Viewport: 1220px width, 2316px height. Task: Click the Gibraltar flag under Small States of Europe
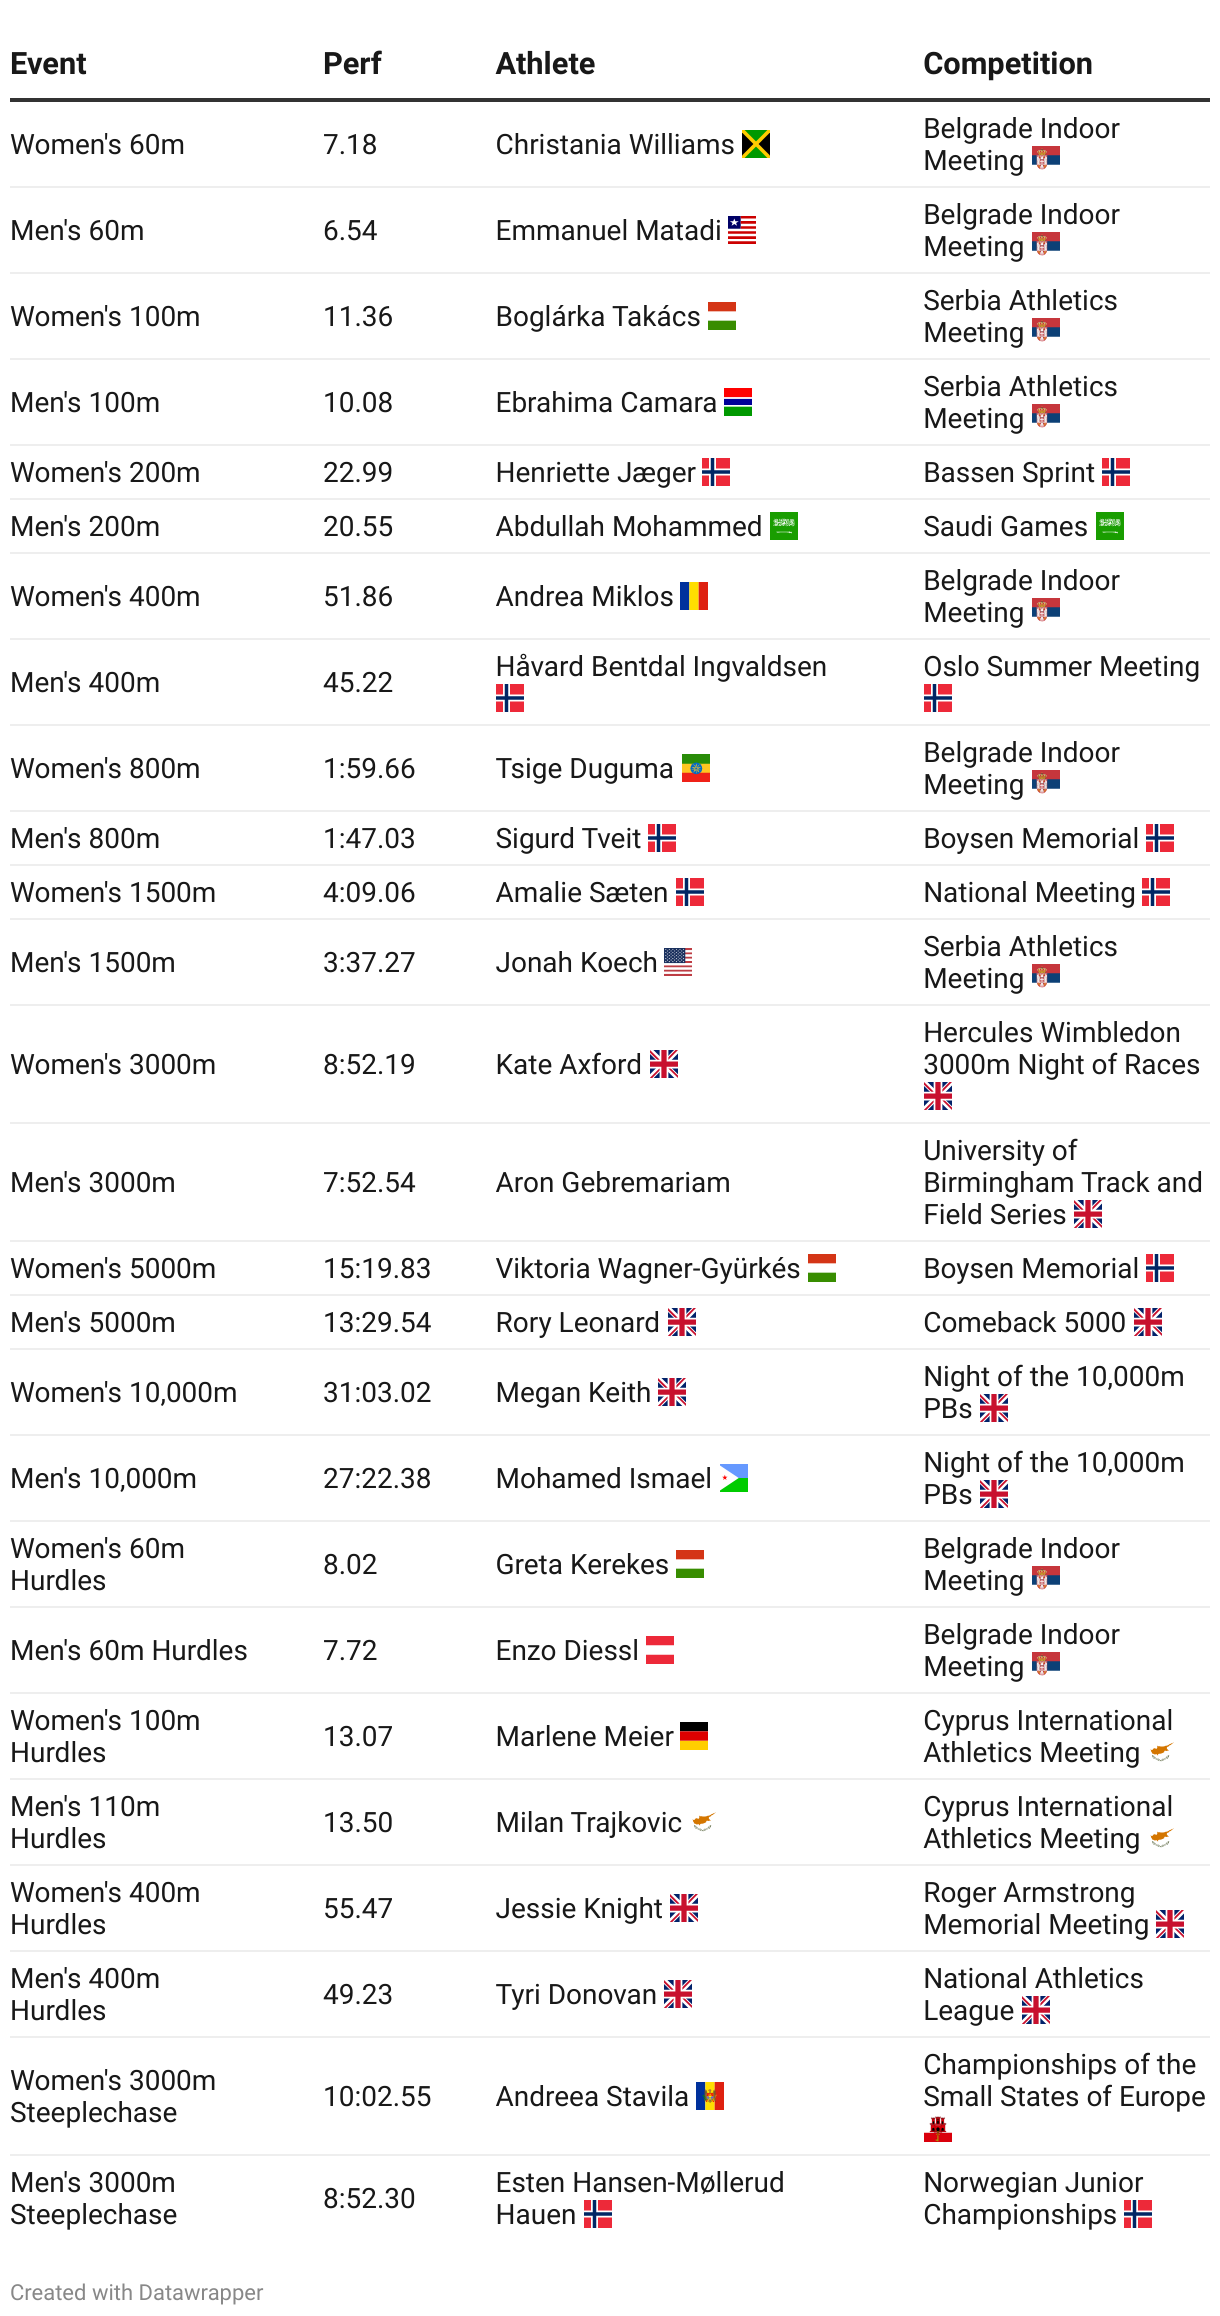pyautogui.click(x=938, y=2128)
